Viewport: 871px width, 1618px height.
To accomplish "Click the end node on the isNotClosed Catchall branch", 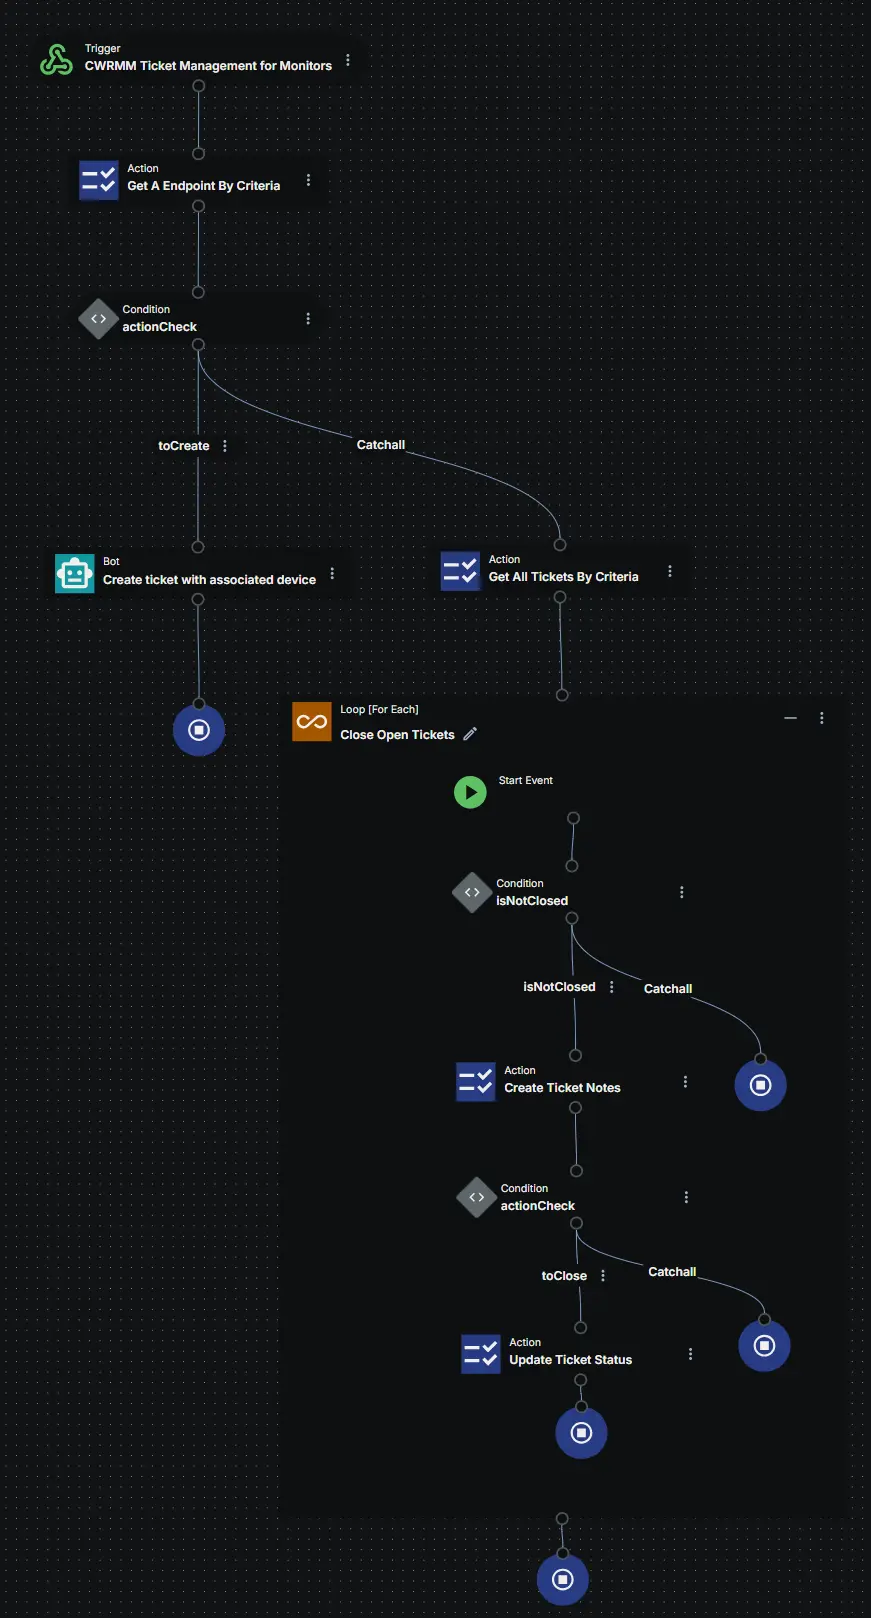I will coord(761,1085).
